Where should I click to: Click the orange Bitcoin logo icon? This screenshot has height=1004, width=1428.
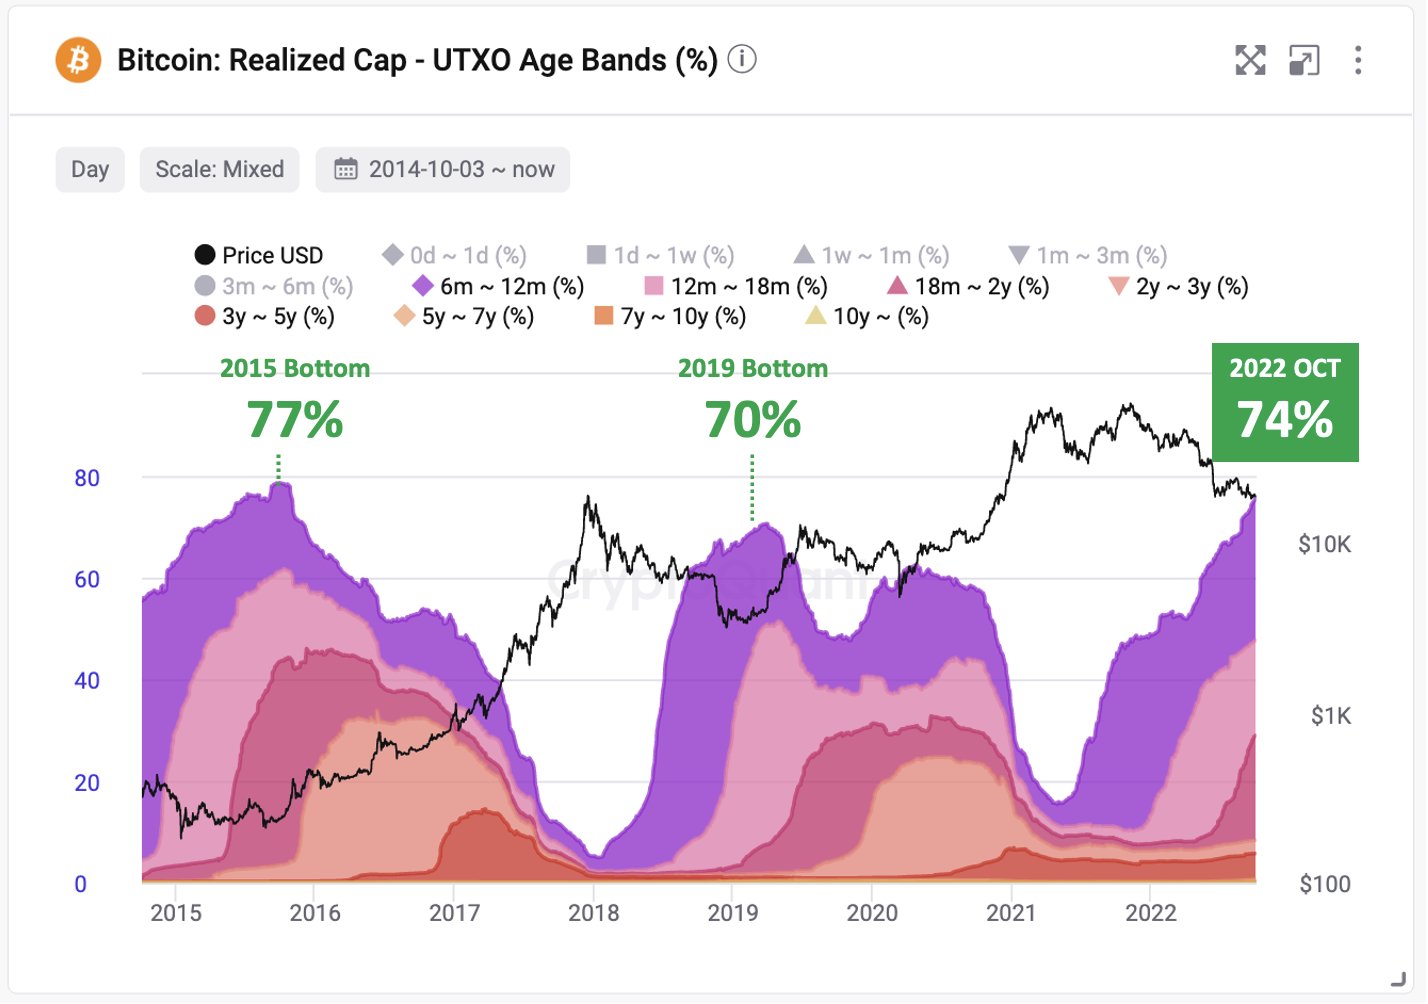point(78,60)
